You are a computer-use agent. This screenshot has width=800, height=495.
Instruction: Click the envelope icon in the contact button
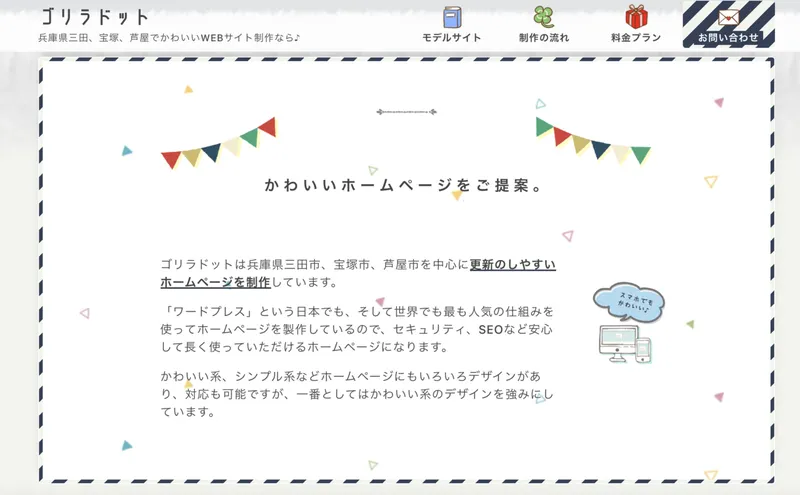point(729,17)
